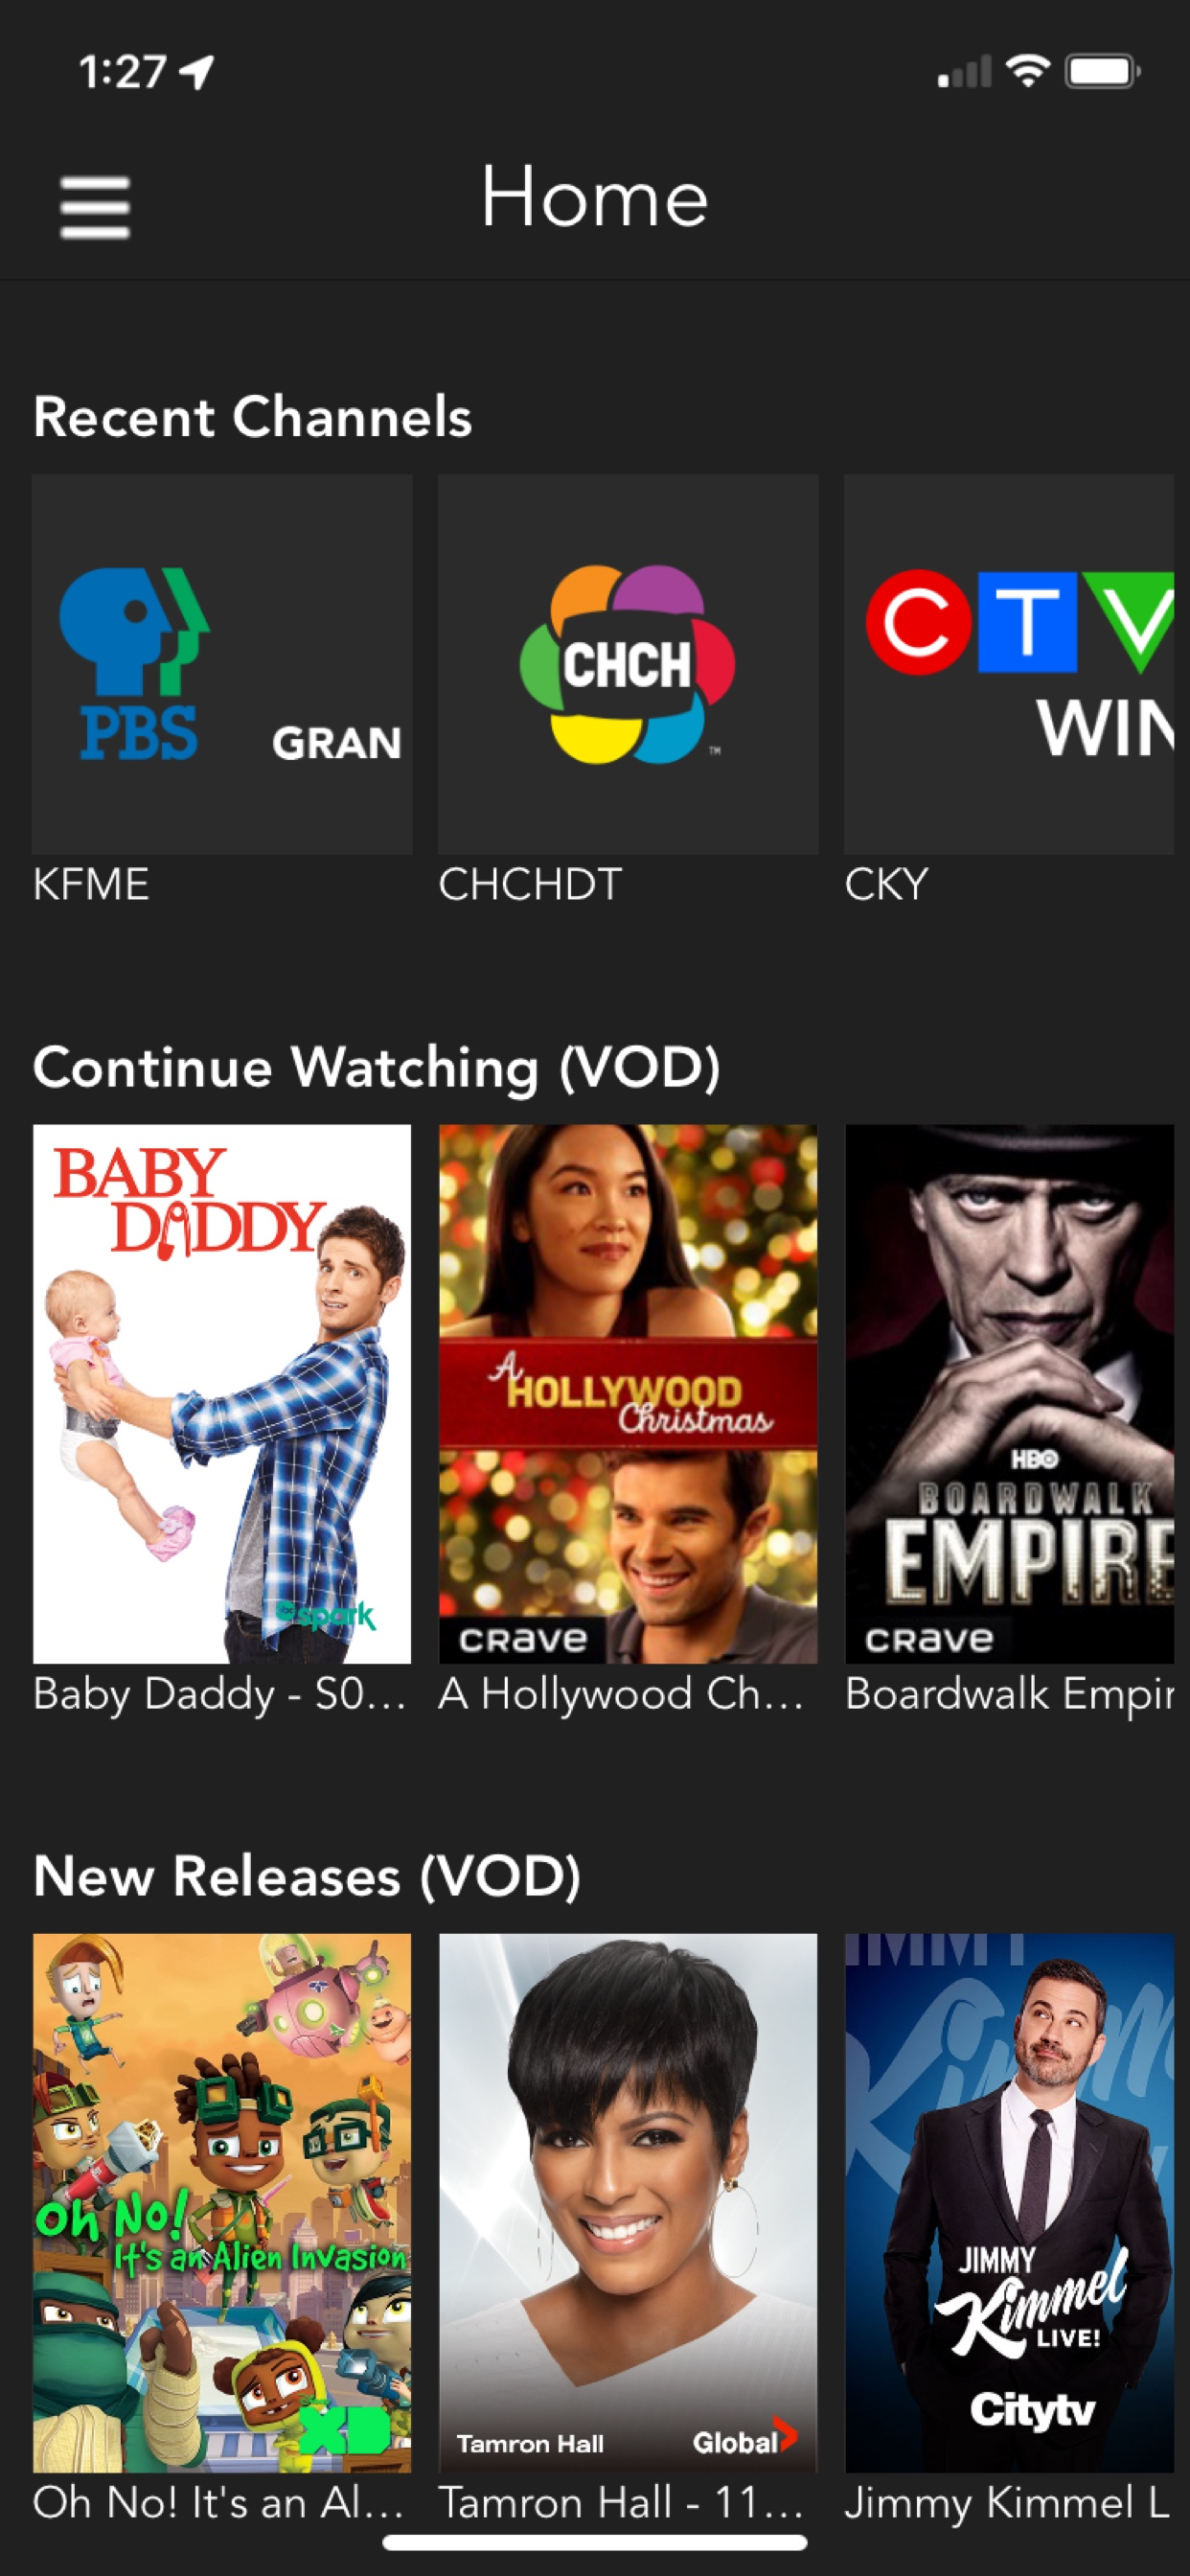The image size is (1190, 2576).
Task: Tap the battery status icon
Action: pyautogui.click(x=1102, y=71)
